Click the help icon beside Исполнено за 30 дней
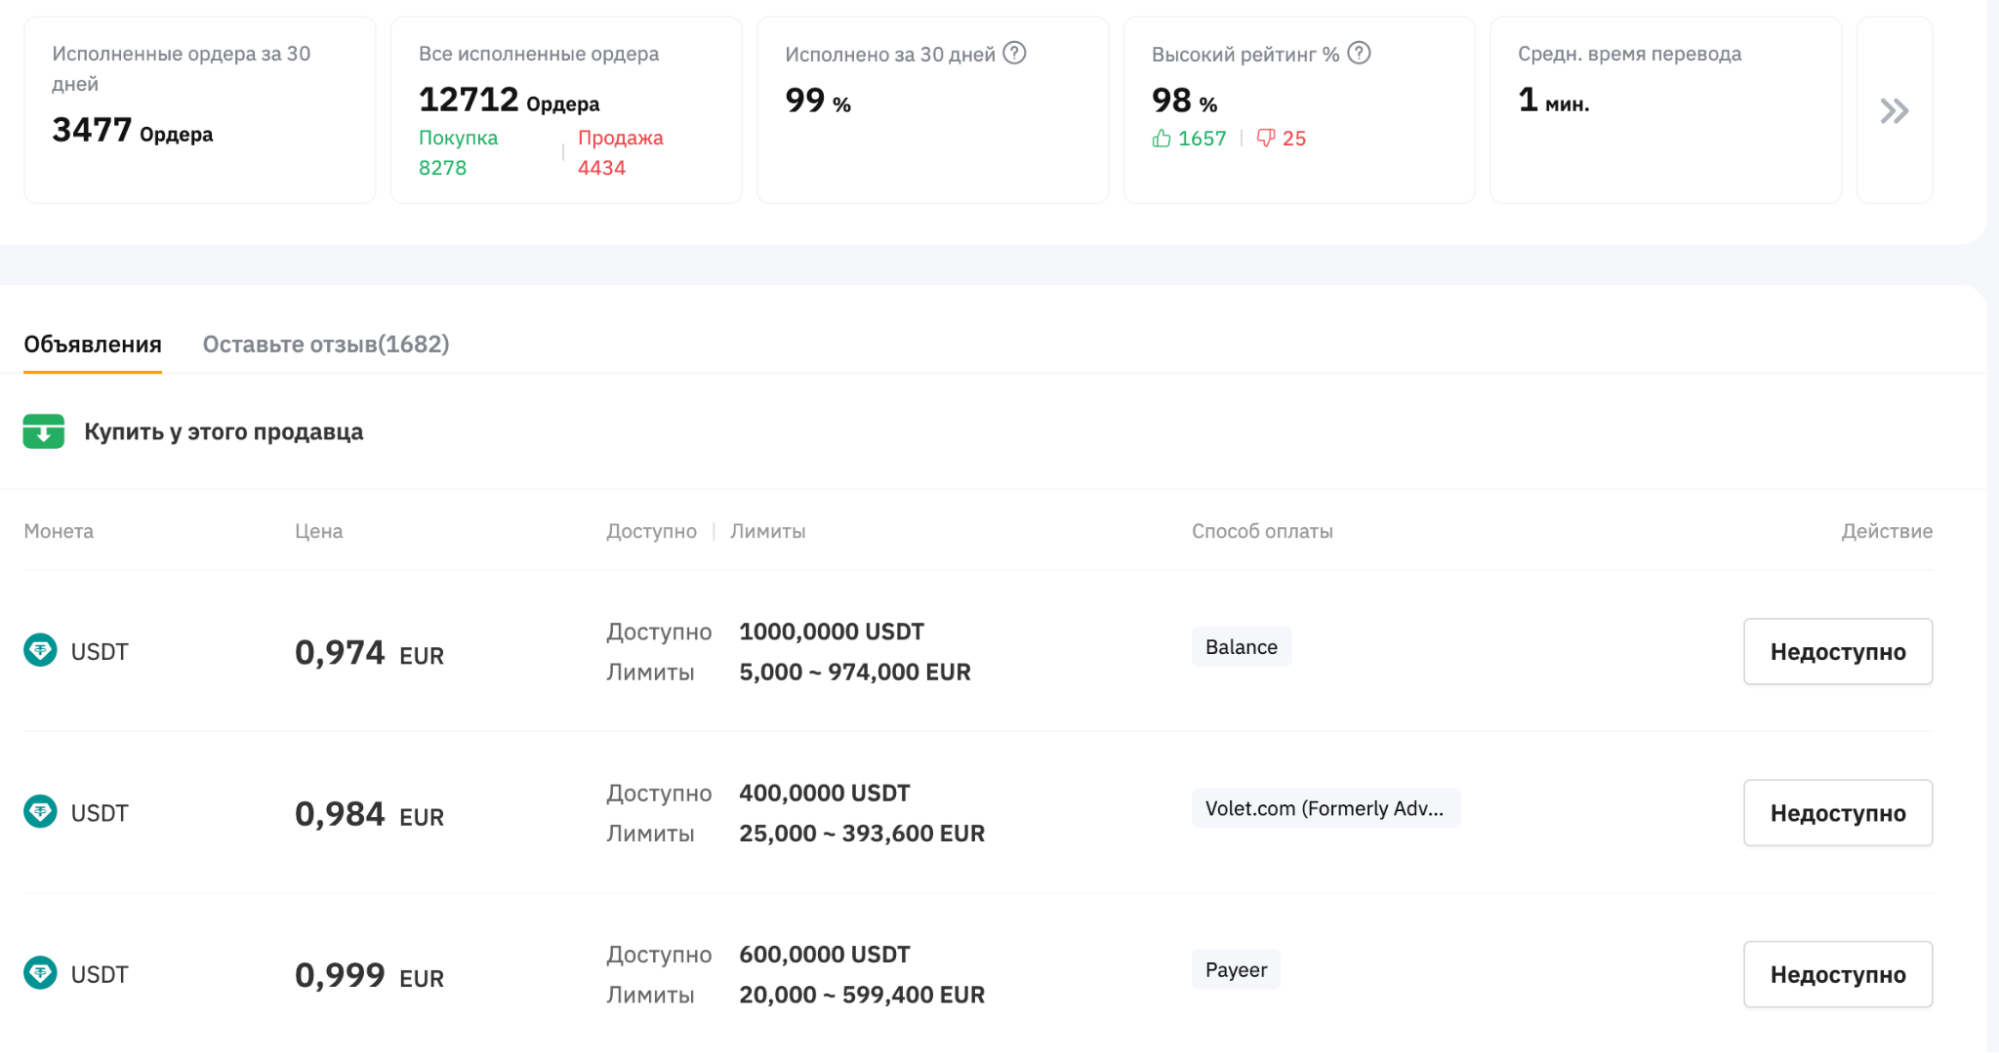The width and height of the screenshot is (1999, 1053). (x=1014, y=53)
